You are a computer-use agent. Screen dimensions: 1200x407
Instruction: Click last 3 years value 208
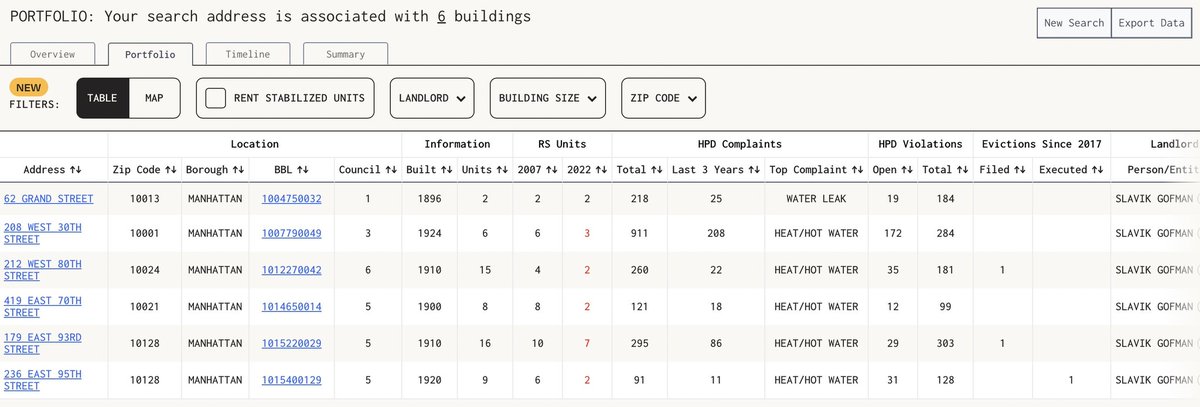coord(715,233)
